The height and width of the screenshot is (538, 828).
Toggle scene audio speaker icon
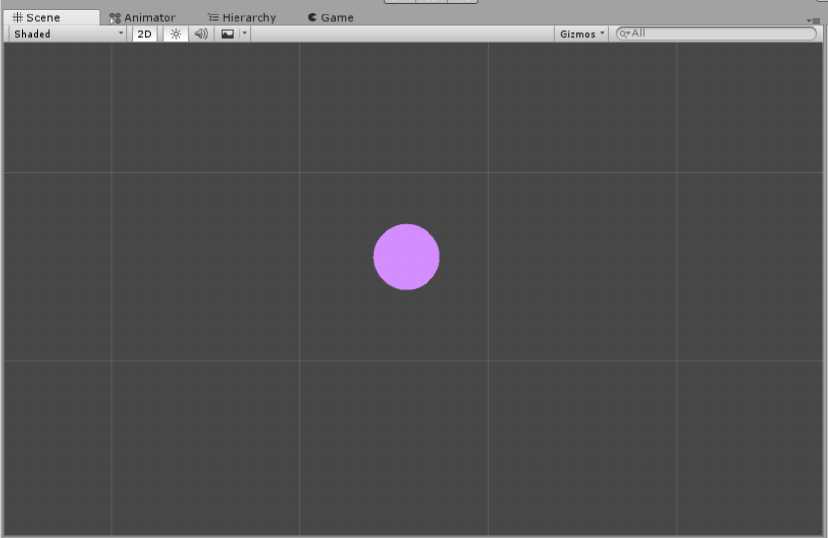(x=201, y=34)
